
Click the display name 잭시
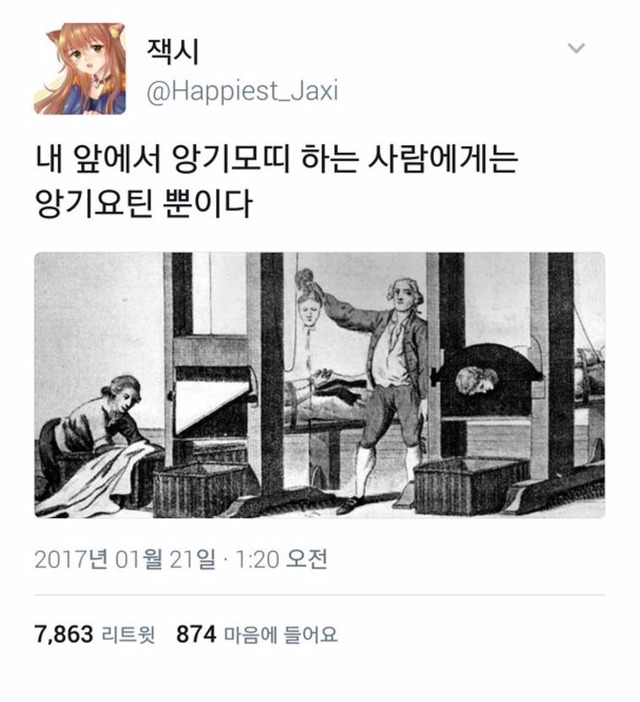(x=173, y=51)
